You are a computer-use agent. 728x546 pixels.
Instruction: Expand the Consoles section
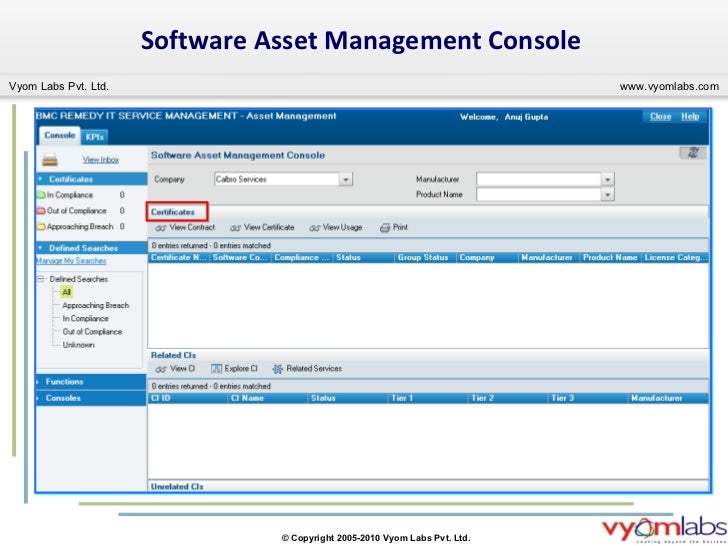91,398
